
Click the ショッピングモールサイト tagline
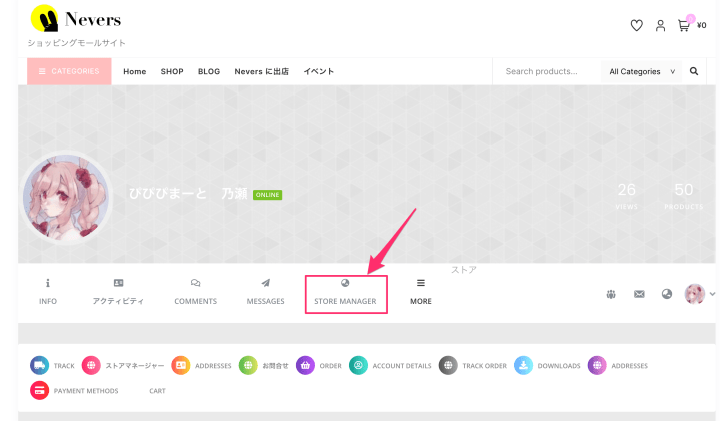76,43
